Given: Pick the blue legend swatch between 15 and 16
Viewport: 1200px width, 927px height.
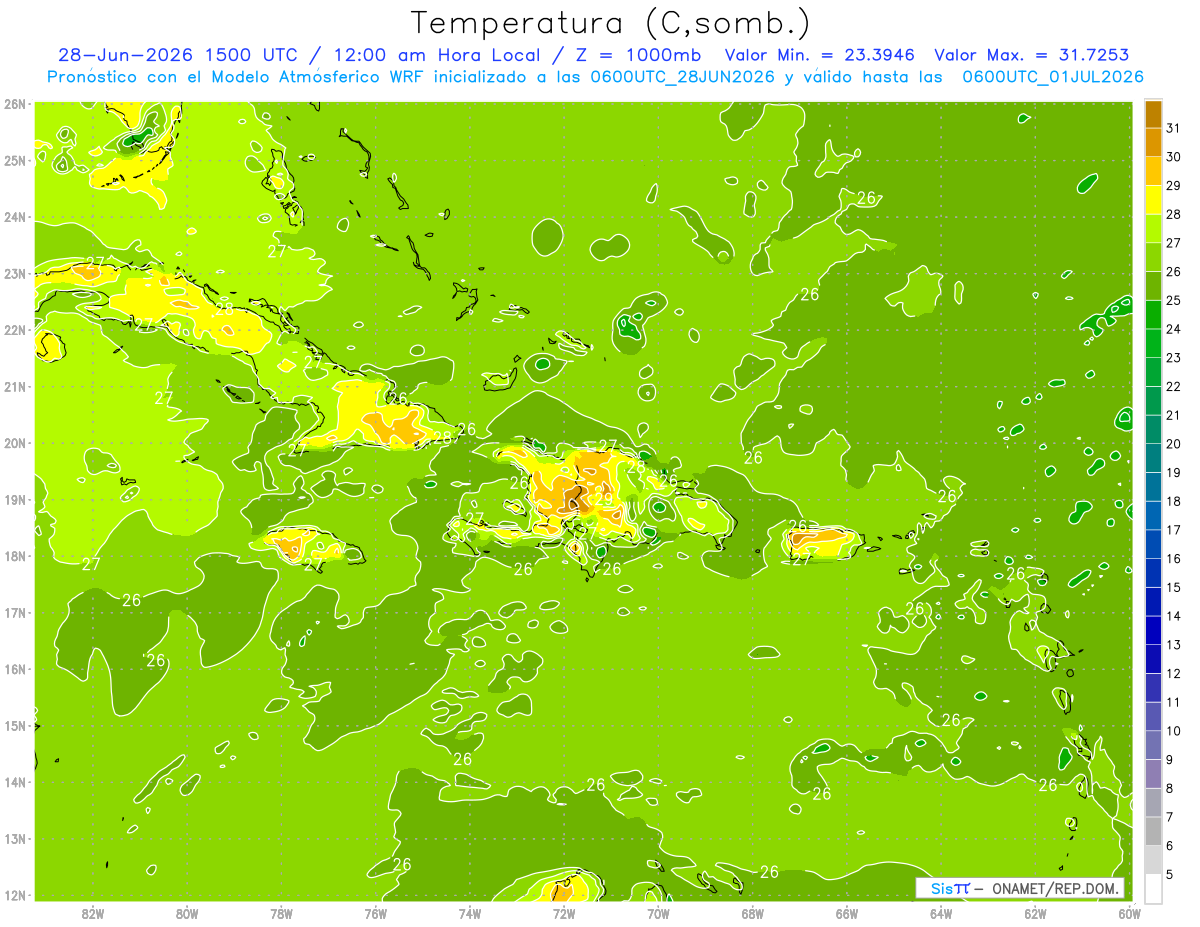Looking at the screenshot, I should [x=1153, y=574].
